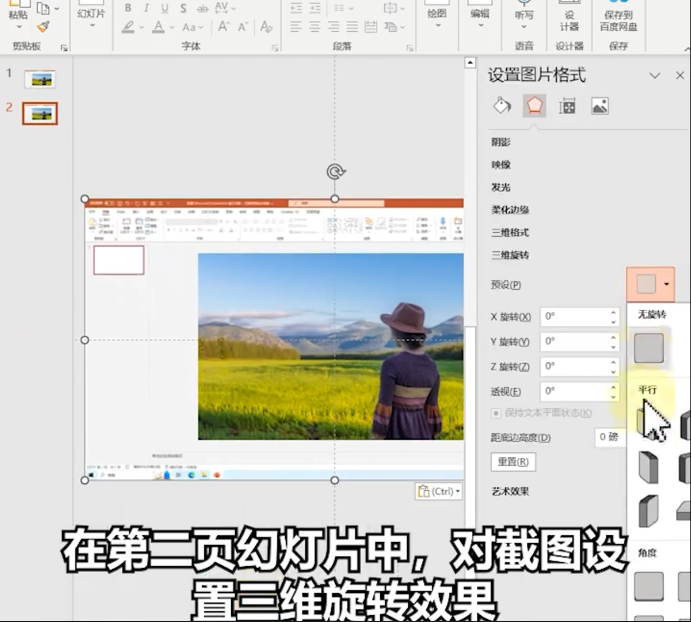This screenshot has height=622, width=691.
Task: Click the Dictate (听写) button
Action: pos(524,16)
